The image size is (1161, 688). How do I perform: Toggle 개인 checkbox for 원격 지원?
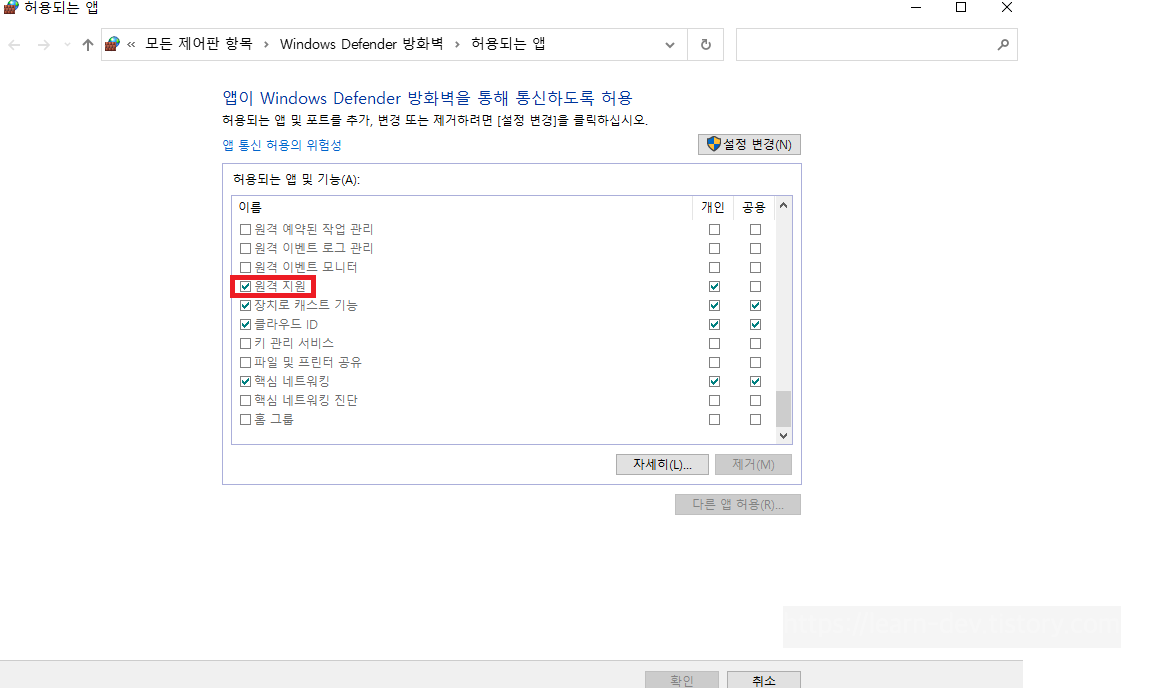715,287
